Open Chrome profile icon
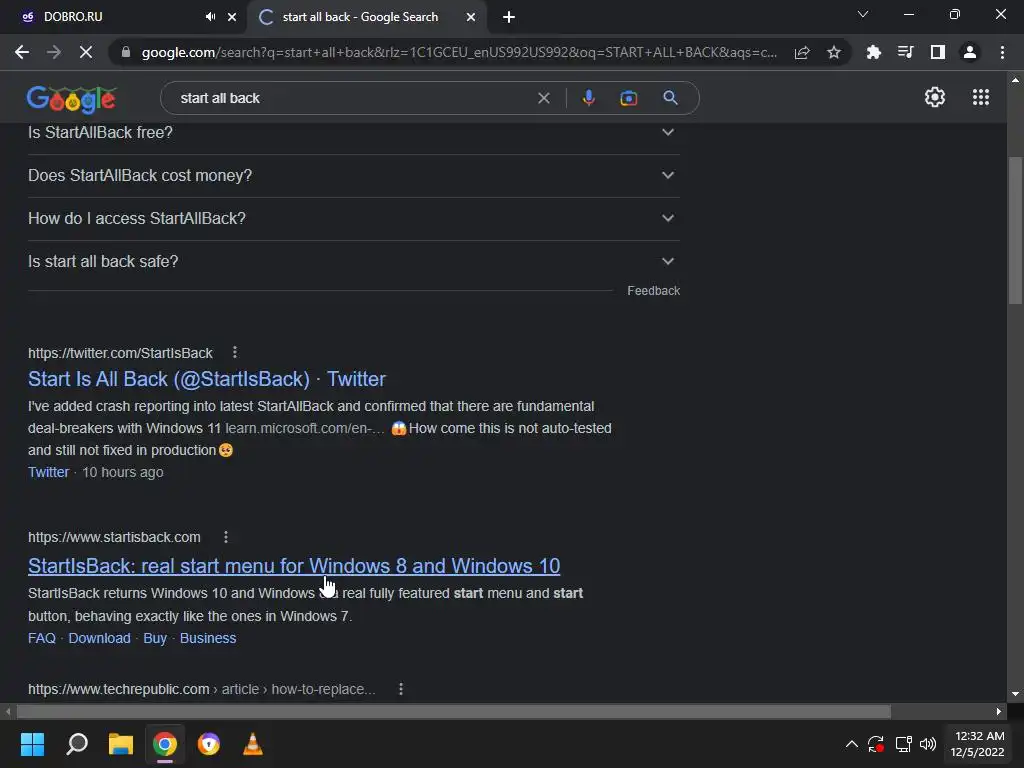The height and width of the screenshot is (768, 1024). (x=970, y=52)
